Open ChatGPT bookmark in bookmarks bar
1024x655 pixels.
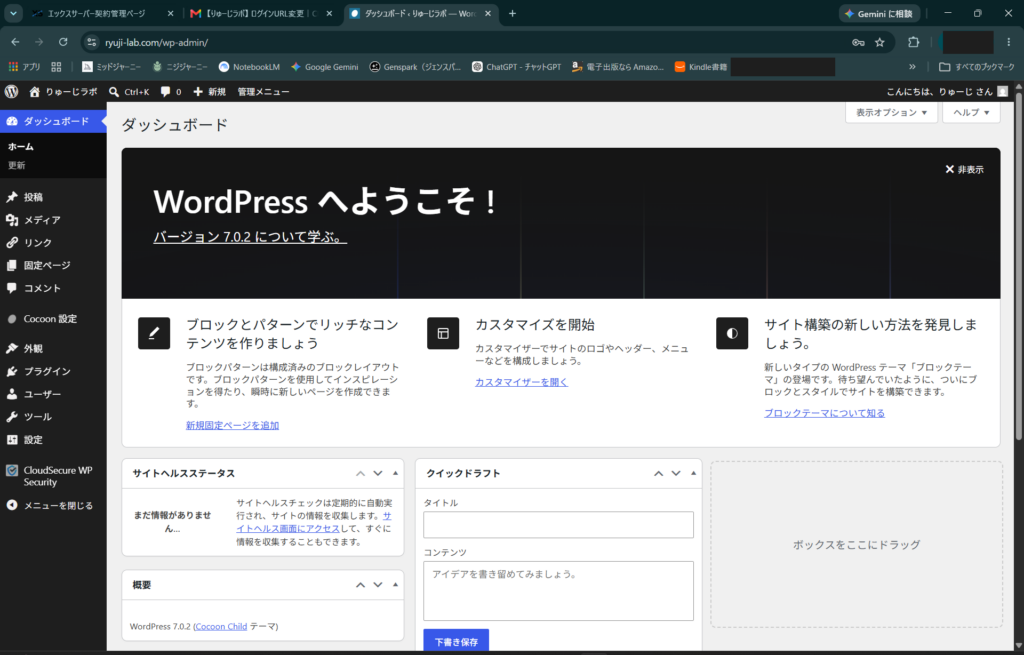pyautogui.click(x=517, y=67)
